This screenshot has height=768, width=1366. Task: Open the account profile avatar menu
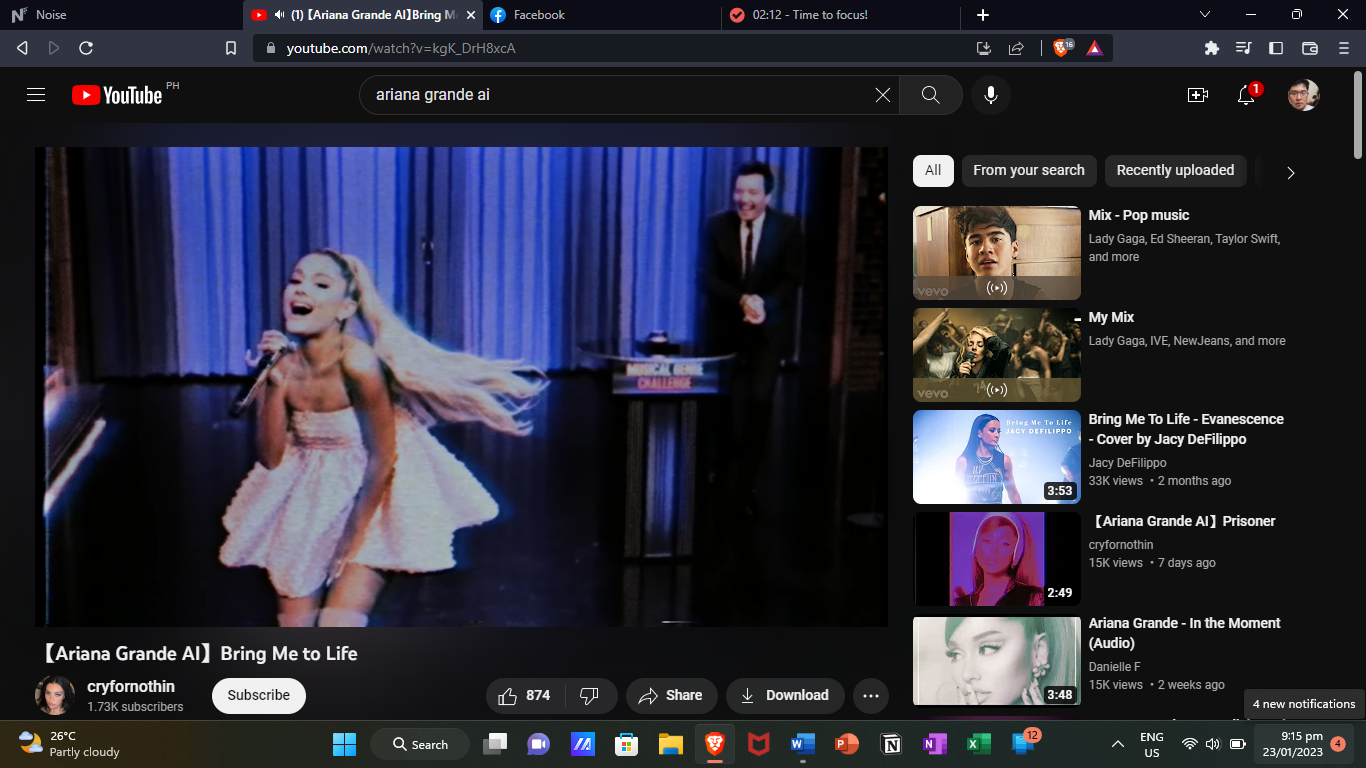point(1304,95)
